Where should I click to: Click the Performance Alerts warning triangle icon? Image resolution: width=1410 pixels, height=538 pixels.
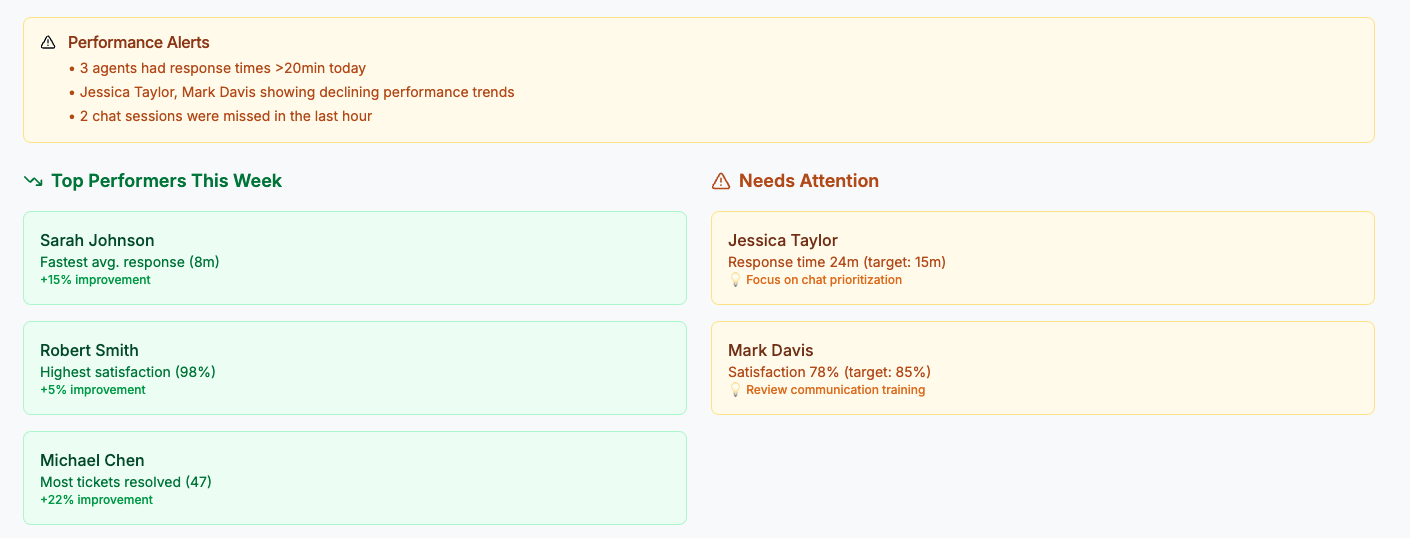click(48, 43)
